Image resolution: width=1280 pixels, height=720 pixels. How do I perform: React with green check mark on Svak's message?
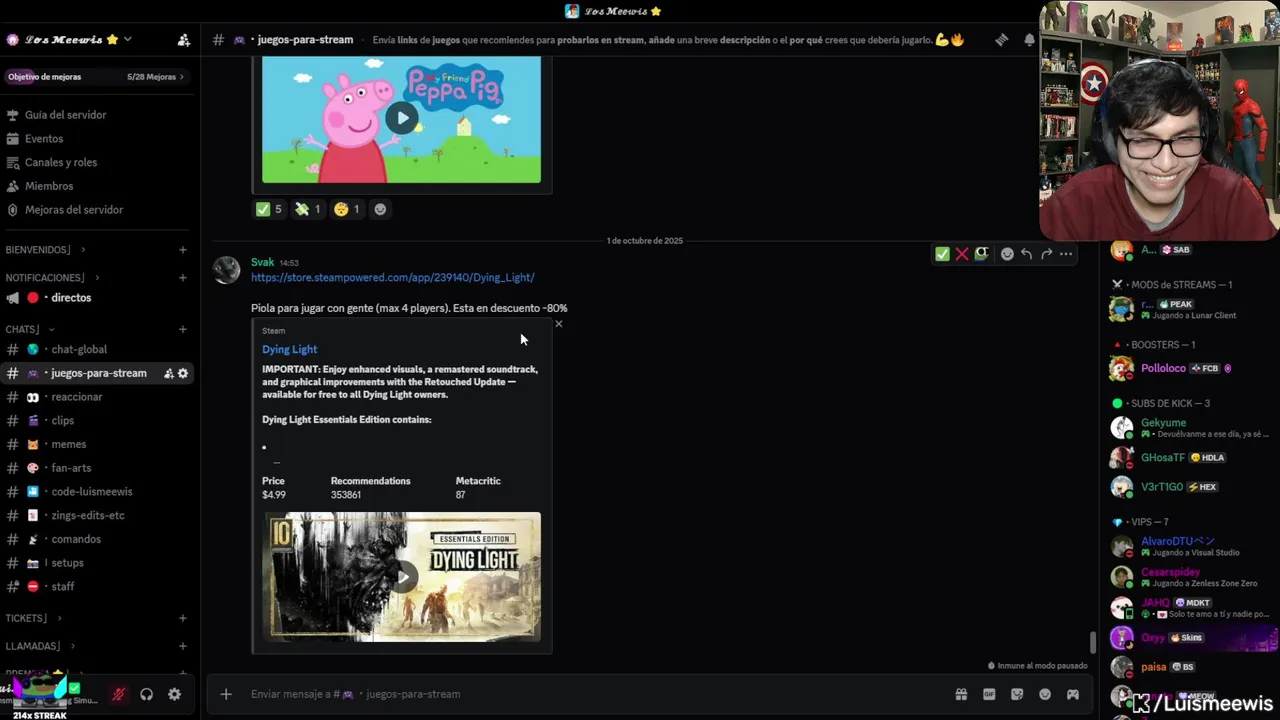pyautogui.click(x=942, y=254)
